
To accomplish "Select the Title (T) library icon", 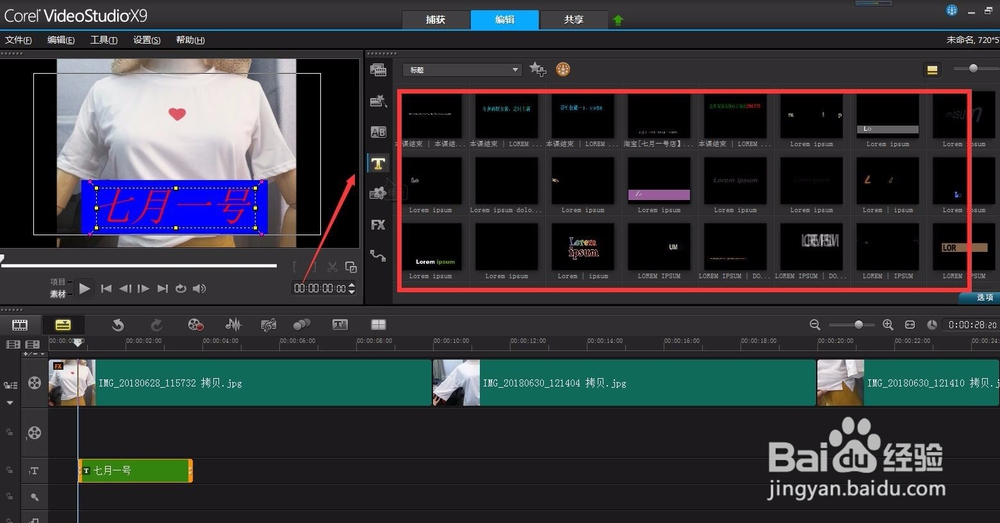I will click(x=378, y=163).
